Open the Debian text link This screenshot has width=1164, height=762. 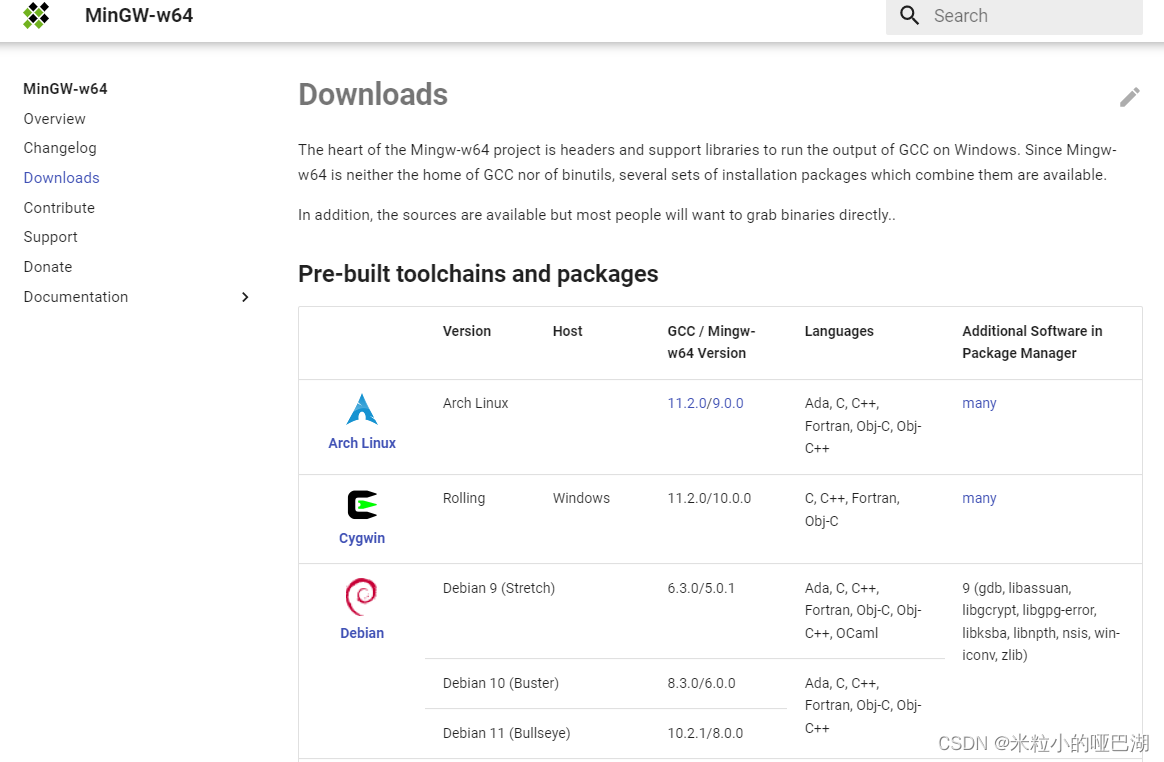click(x=362, y=633)
